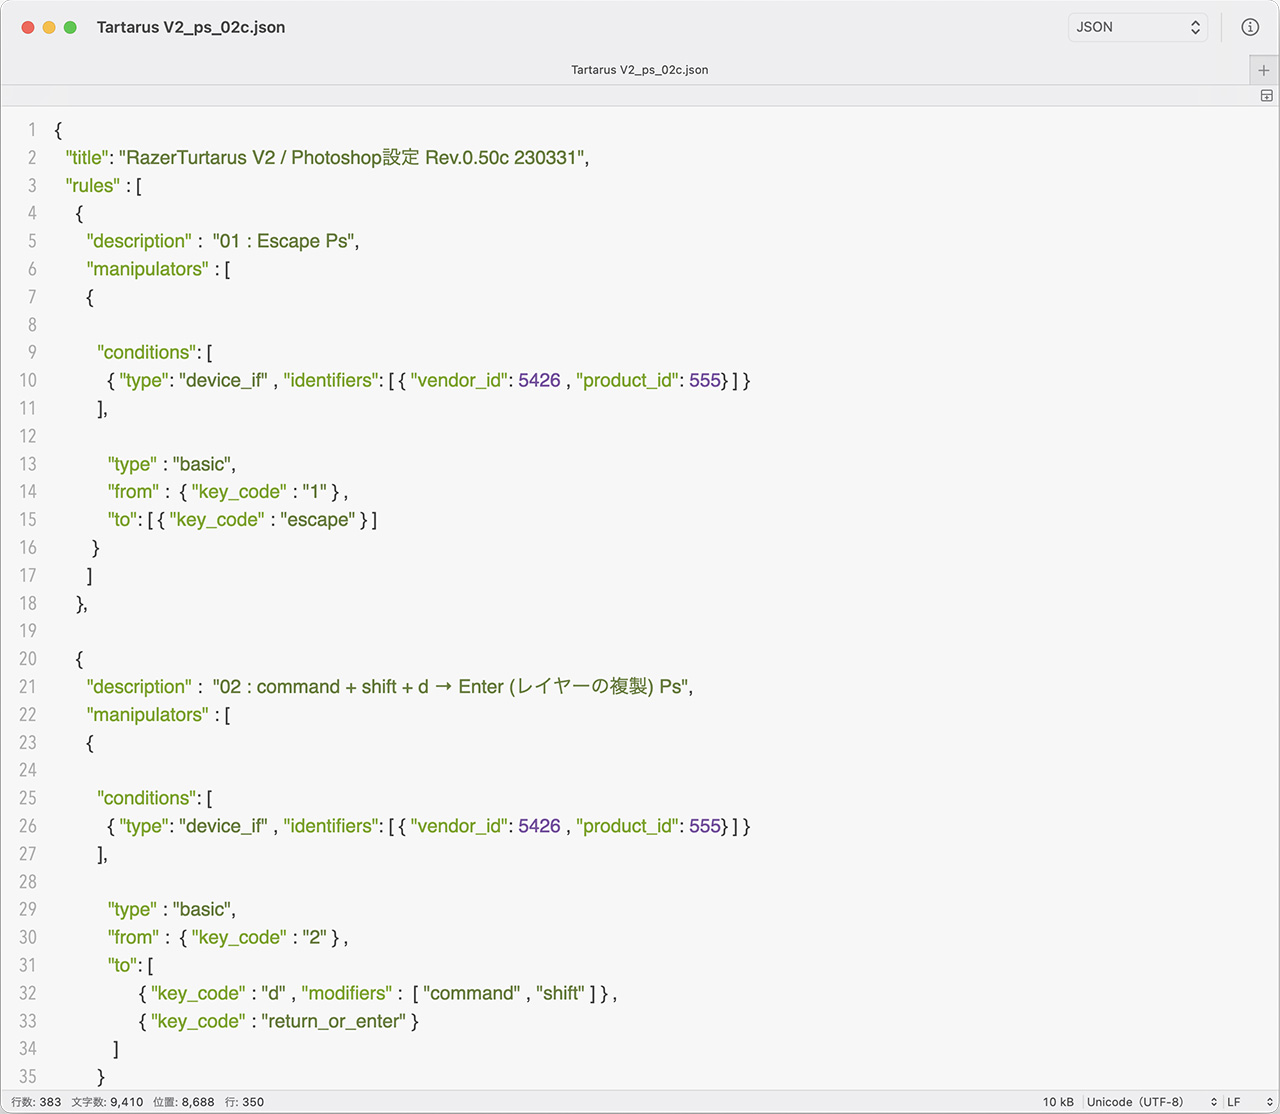
Task: Open the inspector info icon
Action: pos(1250,27)
